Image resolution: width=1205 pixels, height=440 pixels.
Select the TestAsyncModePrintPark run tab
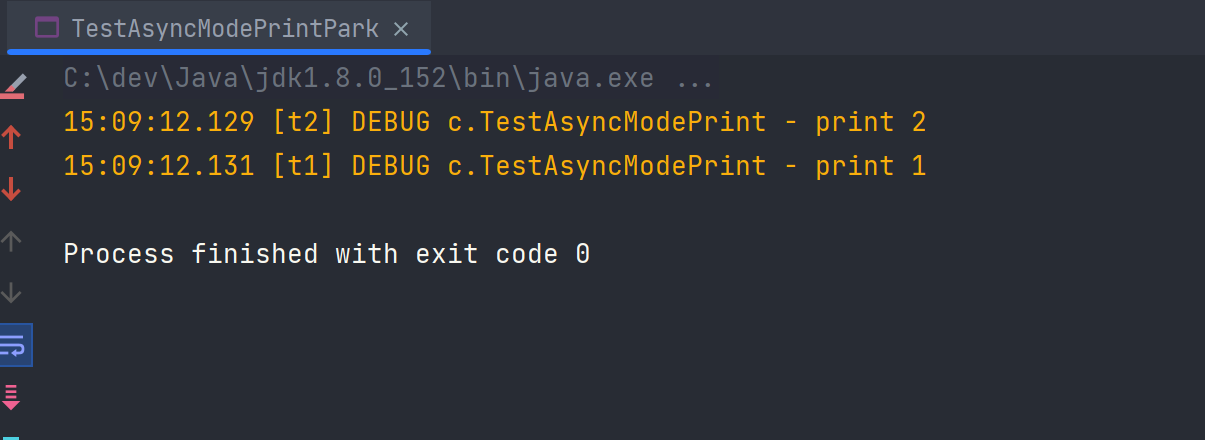(224, 29)
